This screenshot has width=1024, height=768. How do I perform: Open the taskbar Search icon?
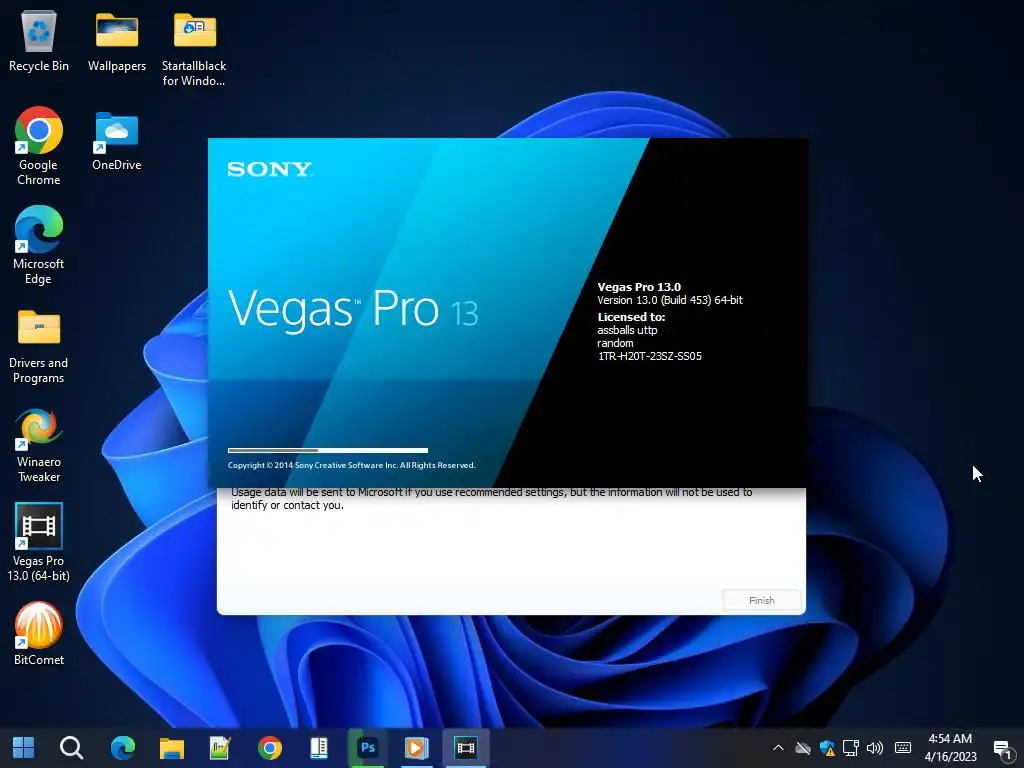click(71, 748)
